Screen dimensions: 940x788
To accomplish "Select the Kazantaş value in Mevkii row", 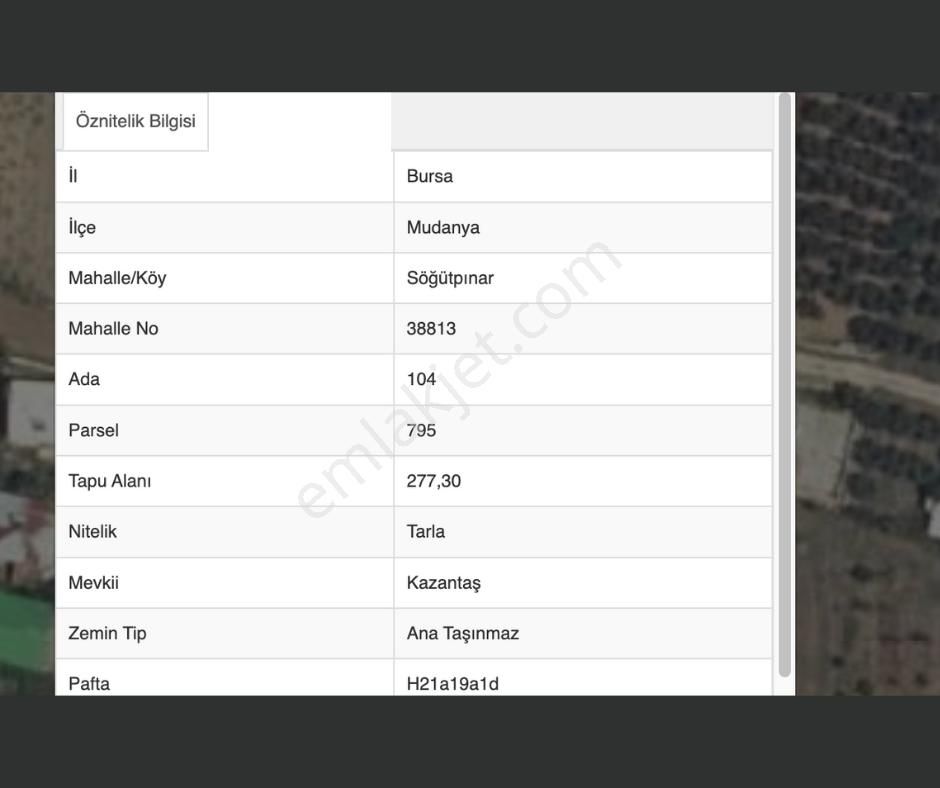I will click(x=444, y=583).
